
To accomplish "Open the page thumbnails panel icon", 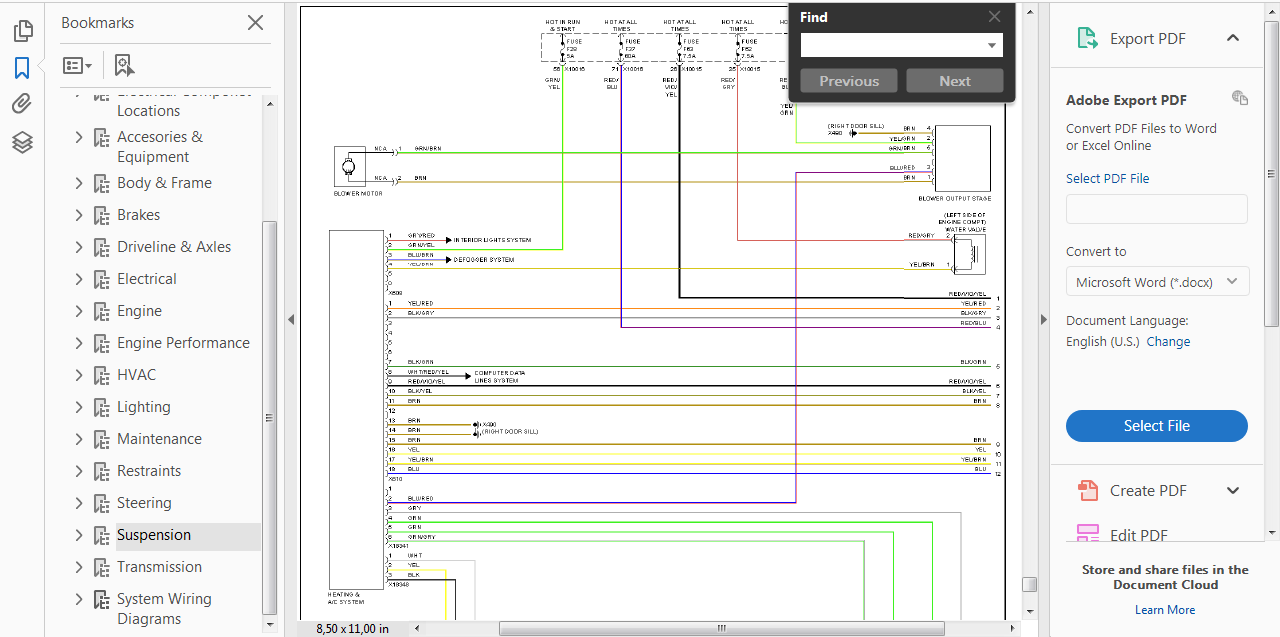I will pyautogui.click(x=22, y=31).
